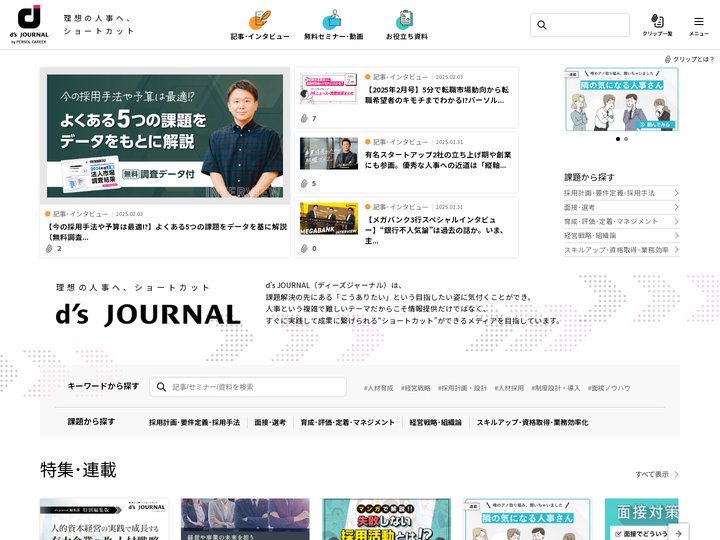Clip the 有名スタートアップ2社 article
720x540 pixels.
[304, 183]
